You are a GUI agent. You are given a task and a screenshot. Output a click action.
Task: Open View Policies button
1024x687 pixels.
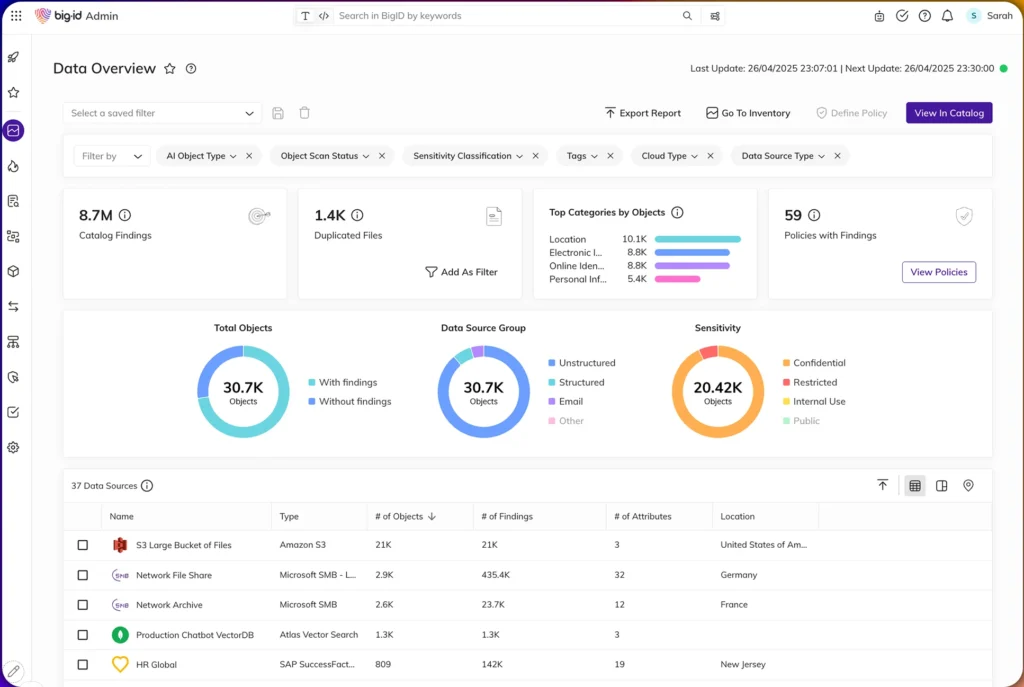pyautogui.click(x=938, y=272)
